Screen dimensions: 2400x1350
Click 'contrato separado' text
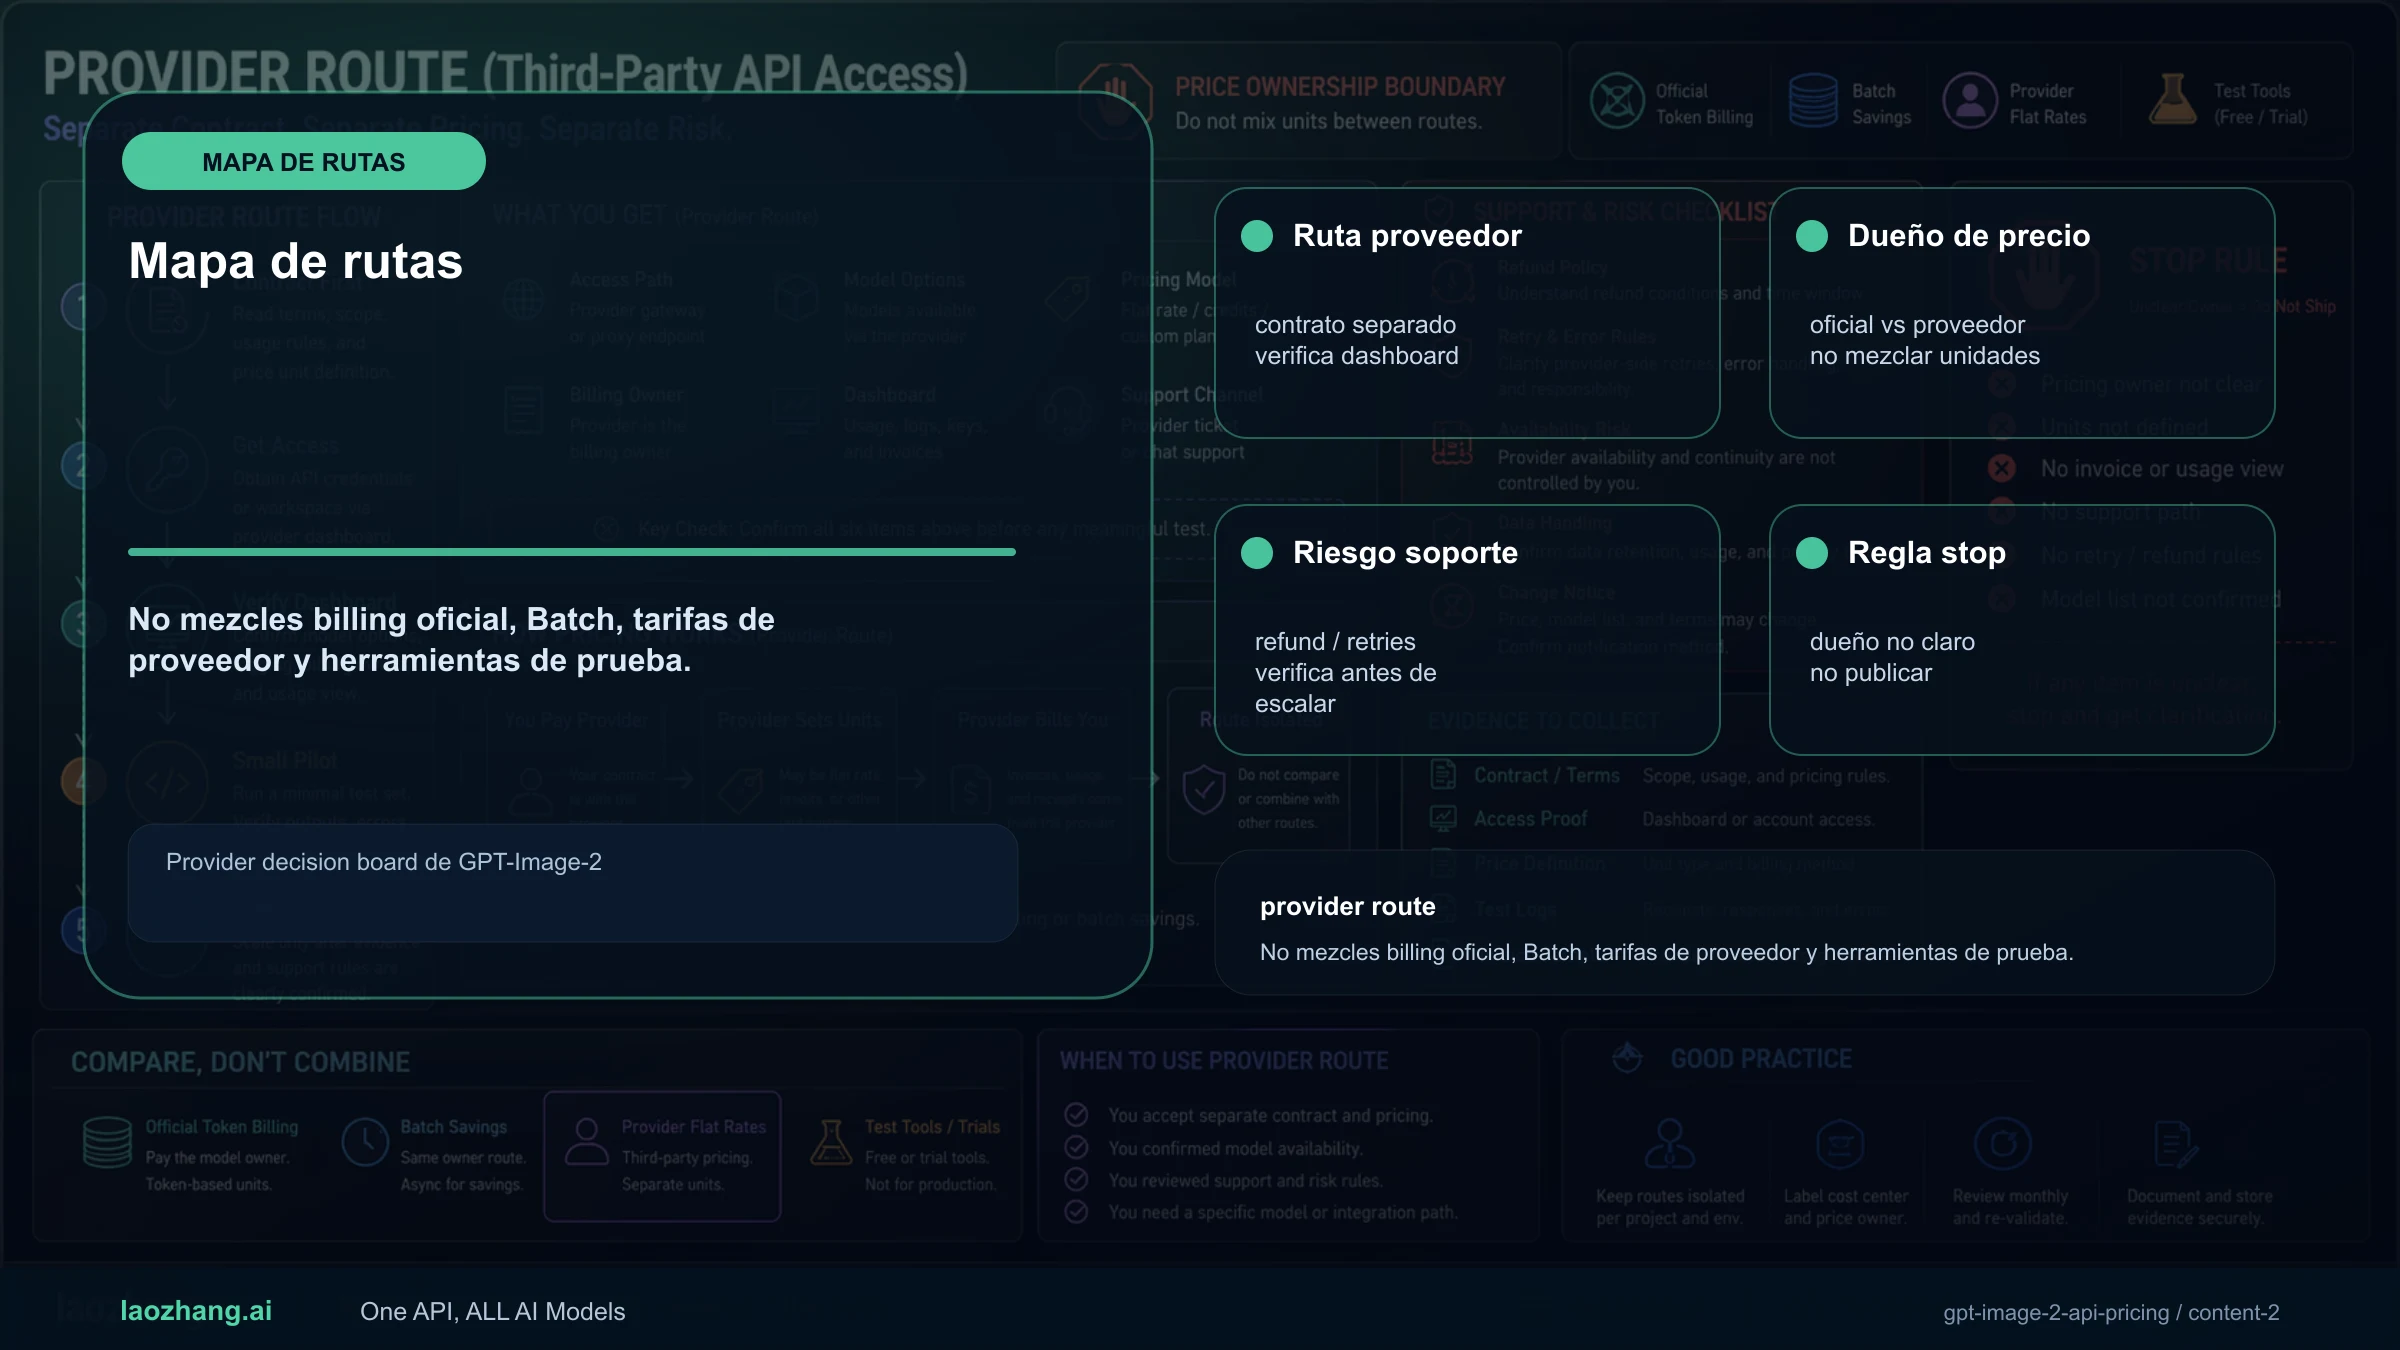point(1355,325)
